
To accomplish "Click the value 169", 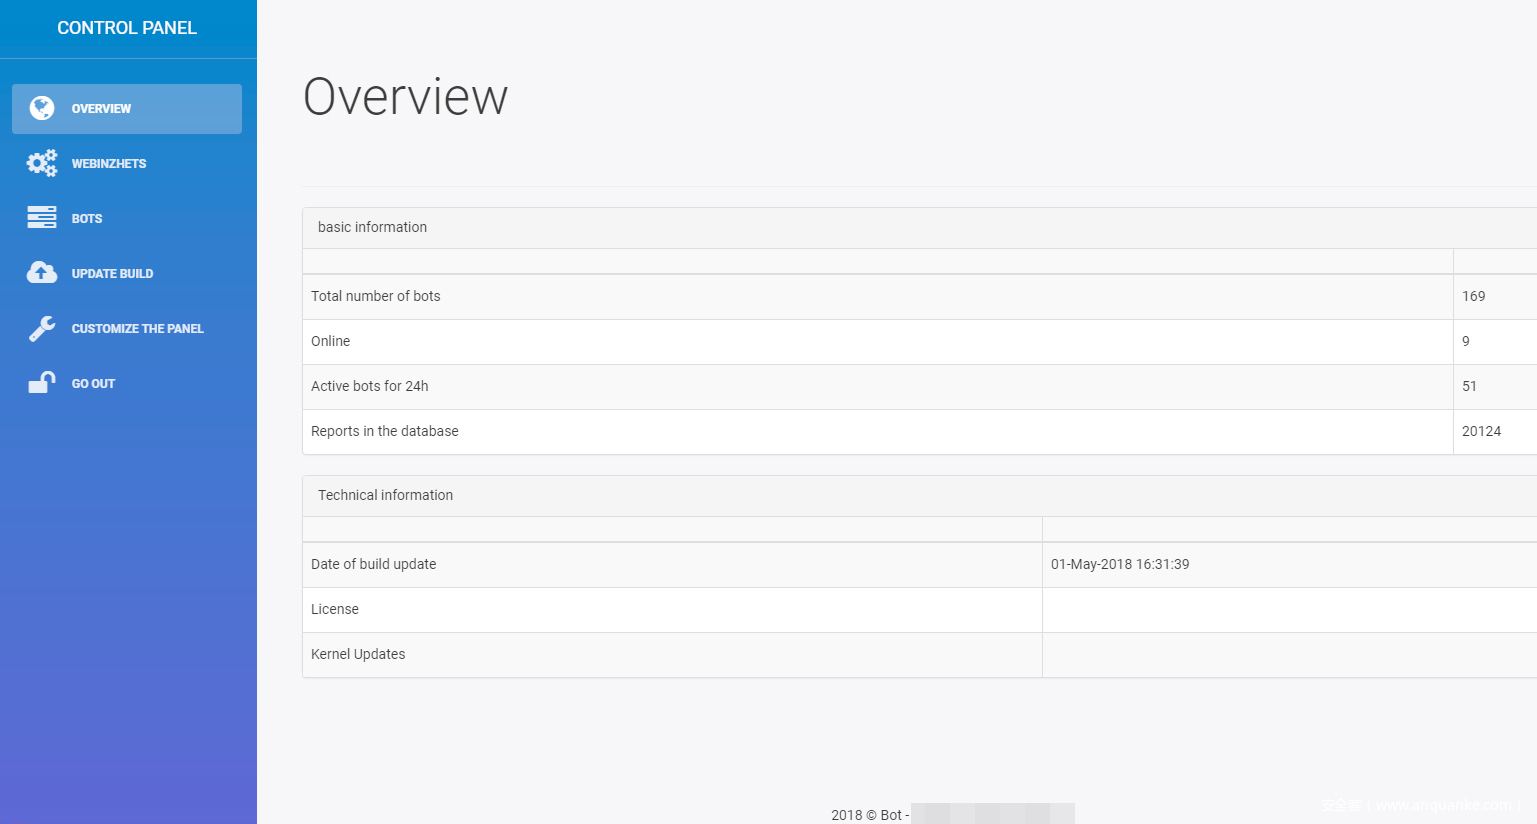I will coord(1473,296).
